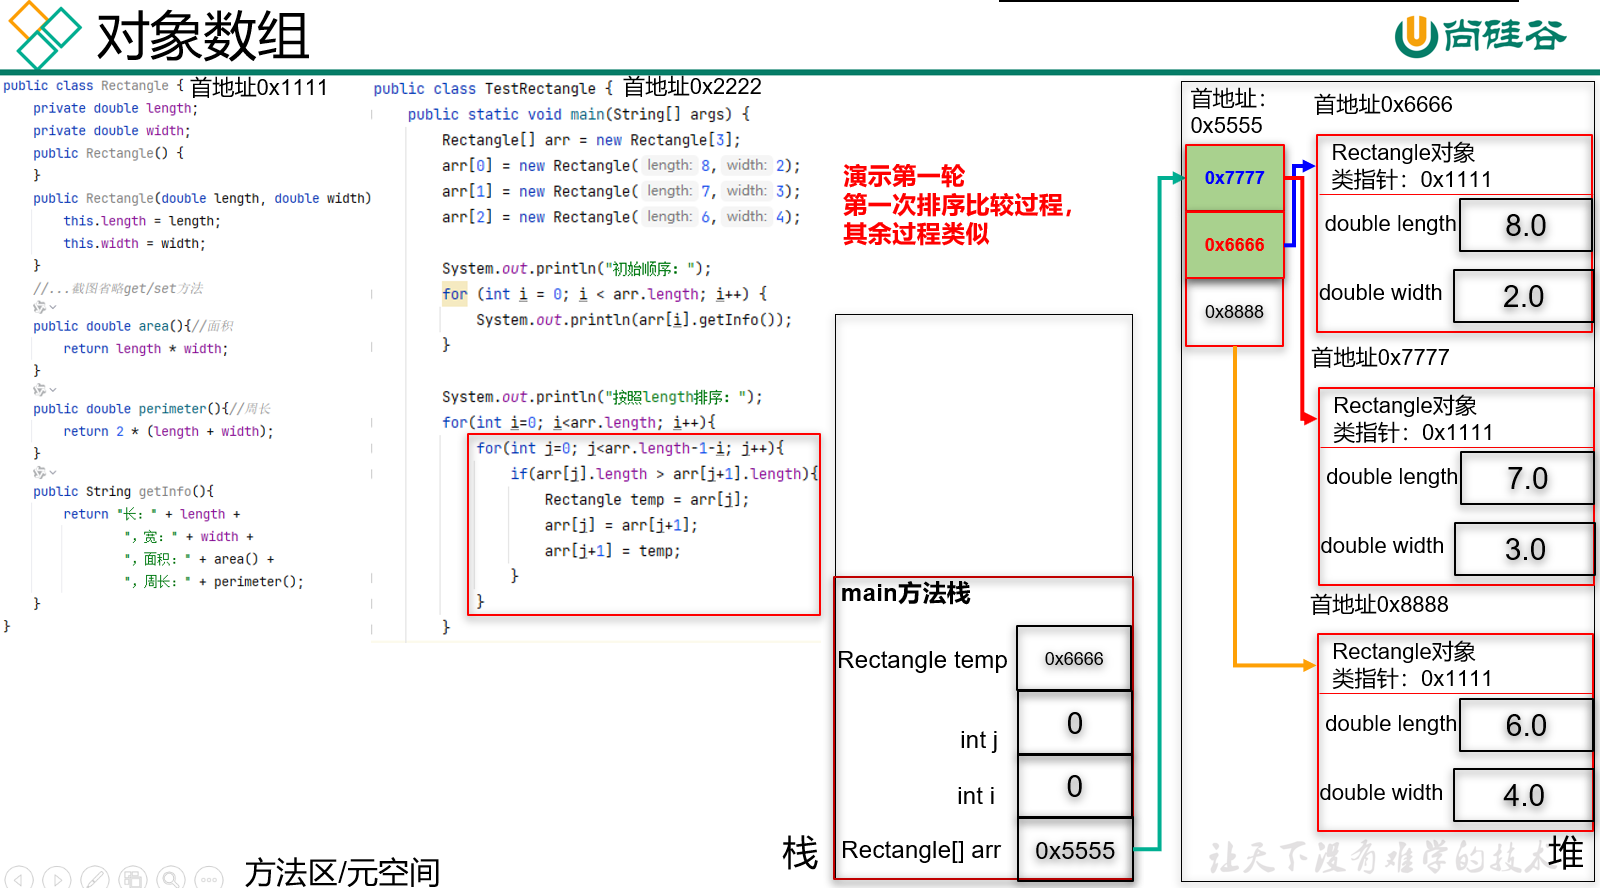Click the arr[1] = new Rectangle code line
This screenshot has height=888, width=1600.
pyautogui.click(x=621, y=191)
